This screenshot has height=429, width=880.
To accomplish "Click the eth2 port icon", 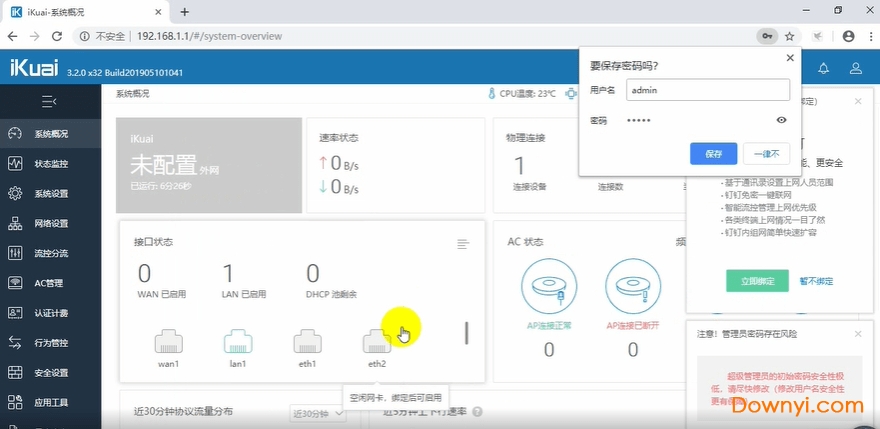I will 377,341.
